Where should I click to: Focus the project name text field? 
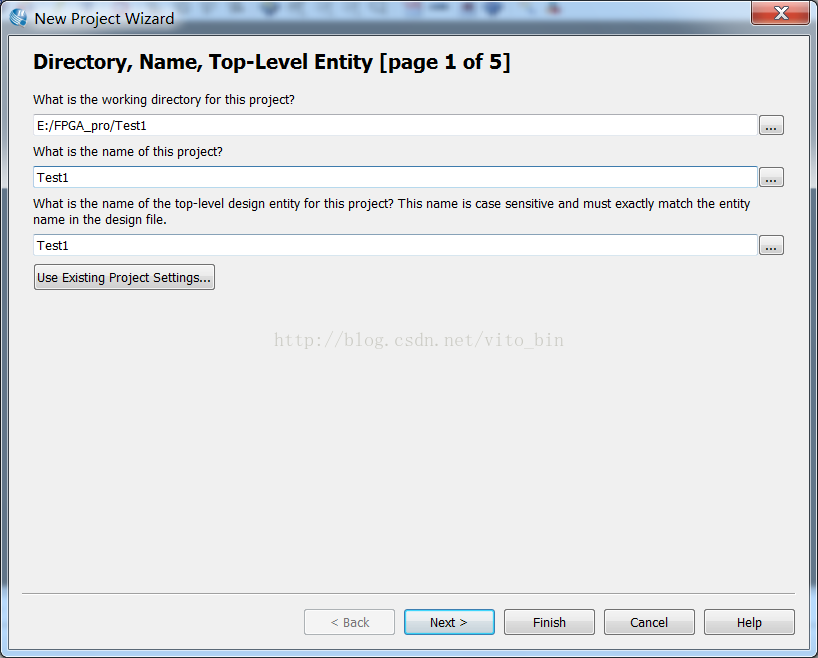(395, 177)
